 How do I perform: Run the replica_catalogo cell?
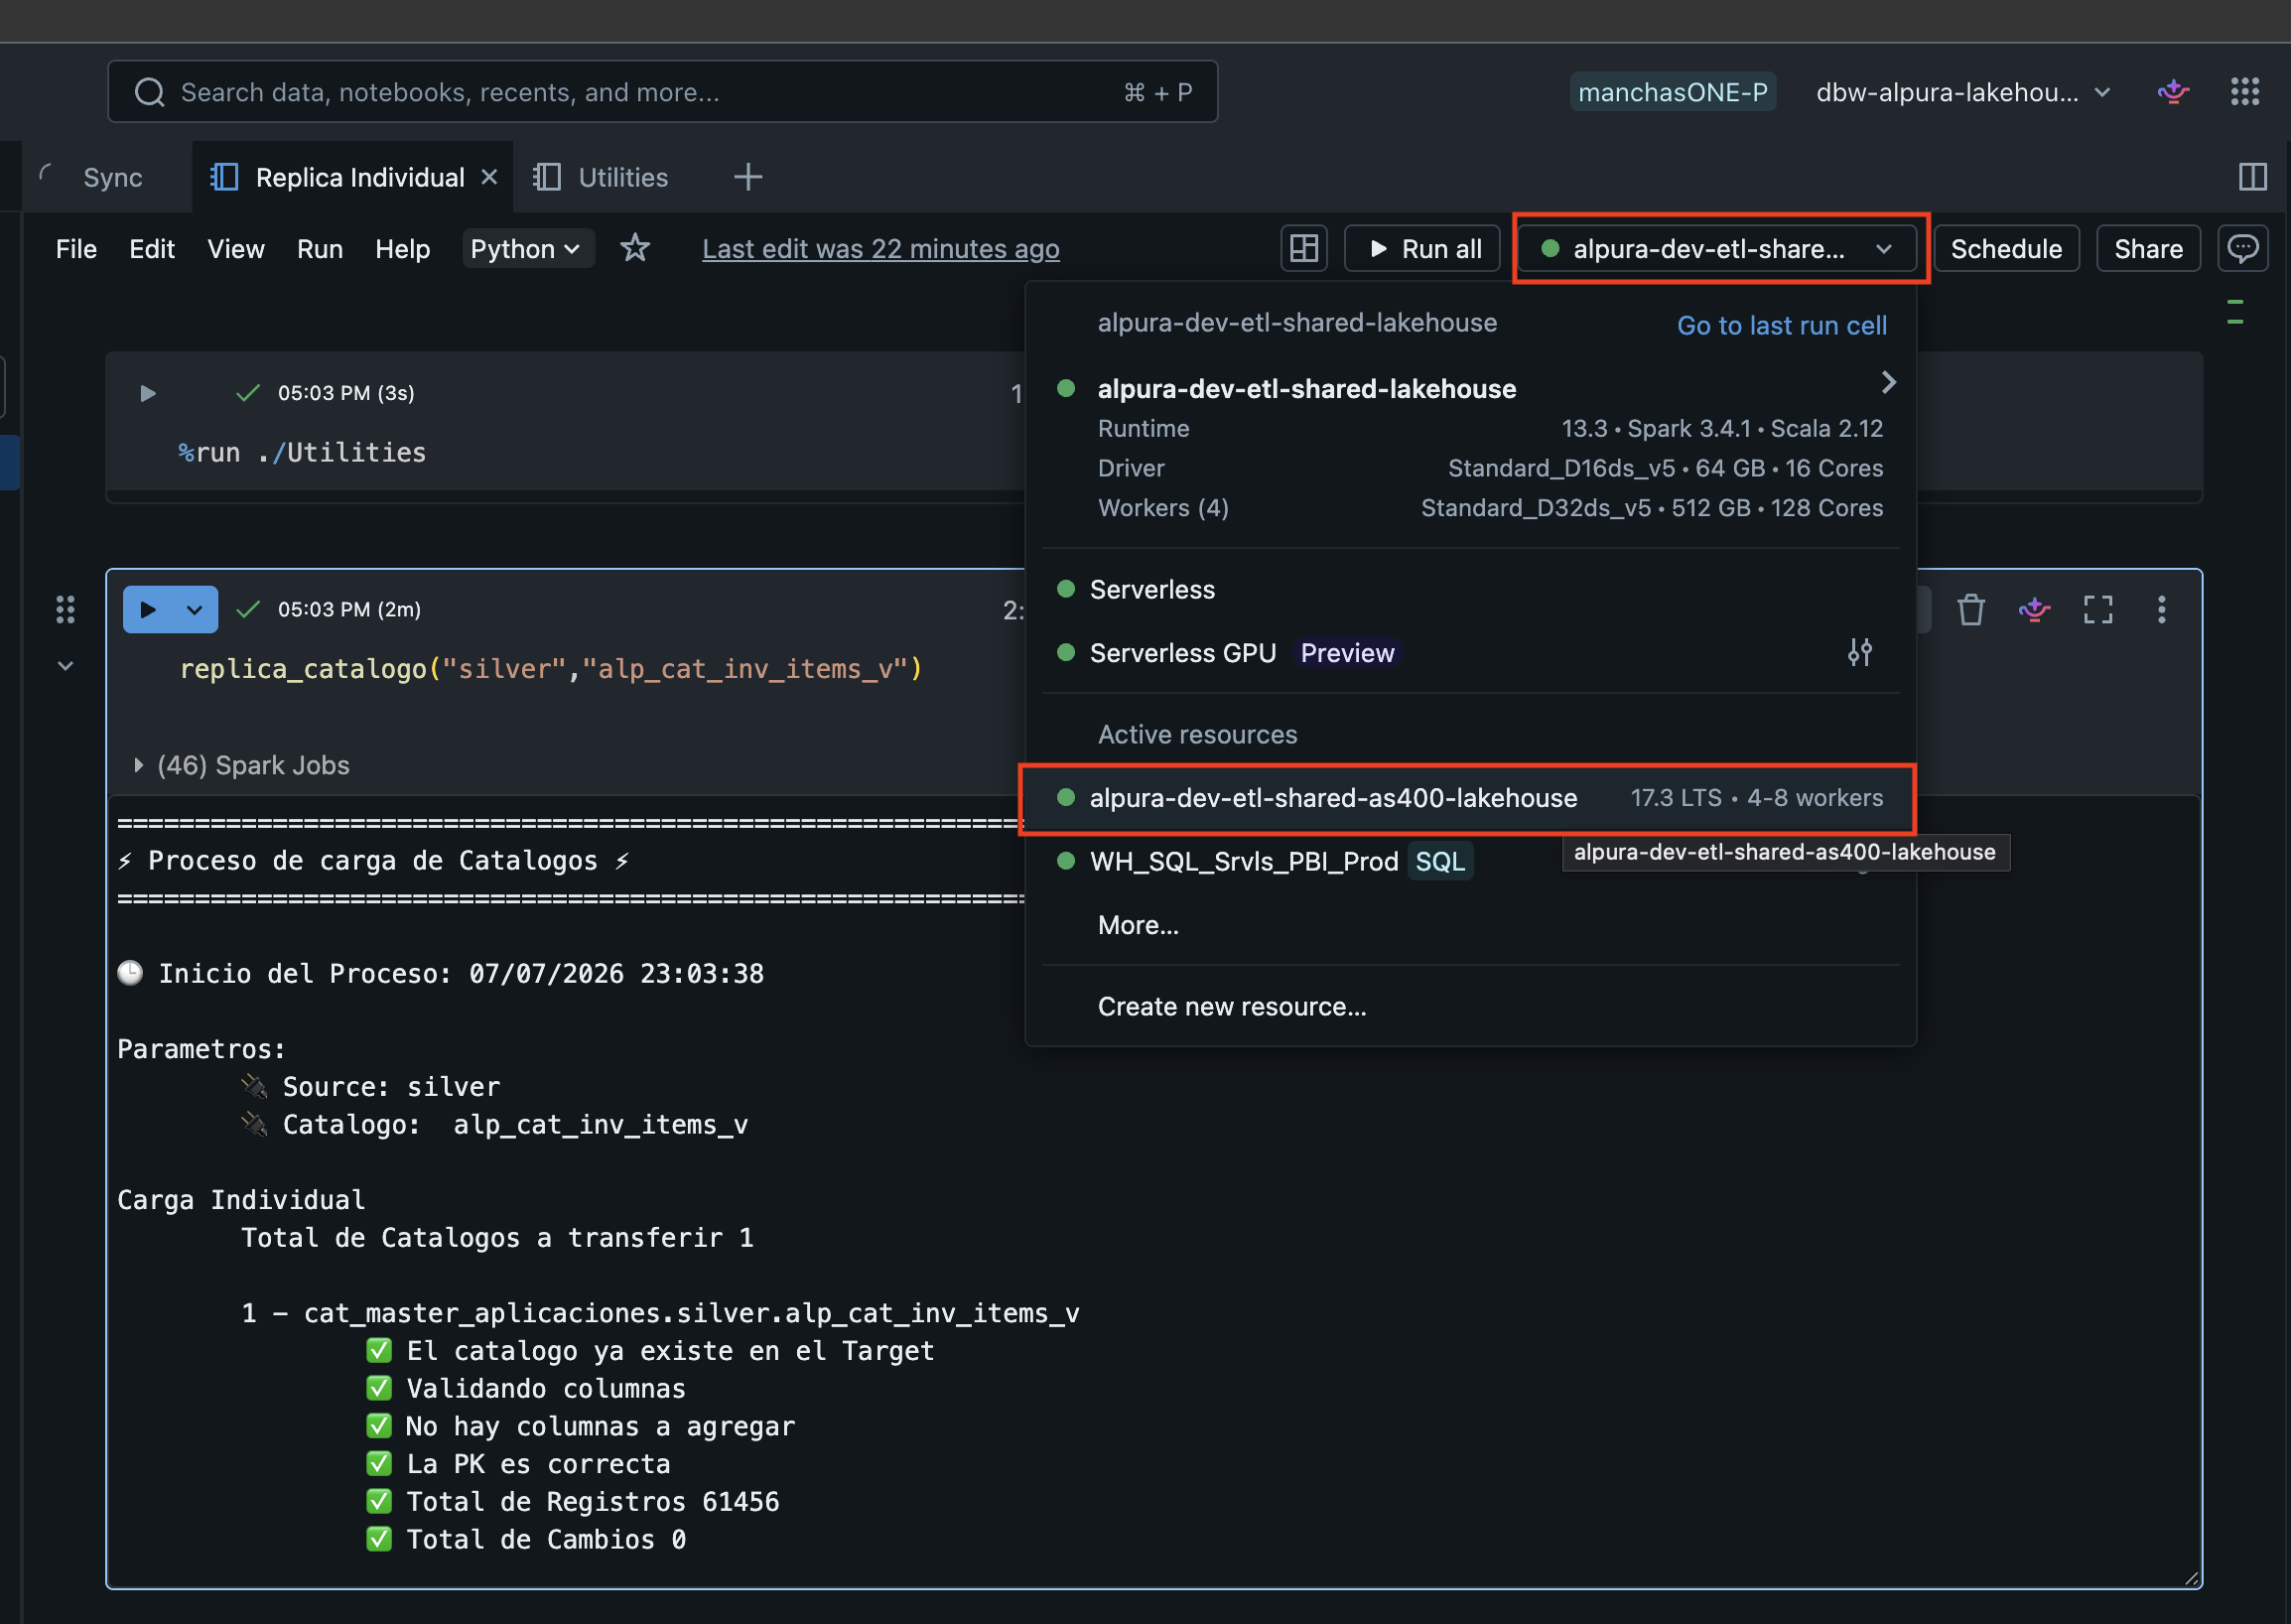coord(148,609)
